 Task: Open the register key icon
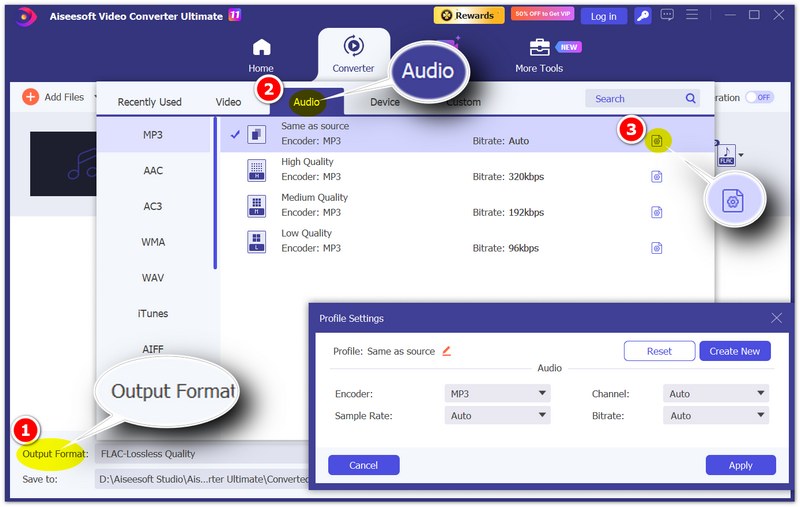tap(643, 16)
